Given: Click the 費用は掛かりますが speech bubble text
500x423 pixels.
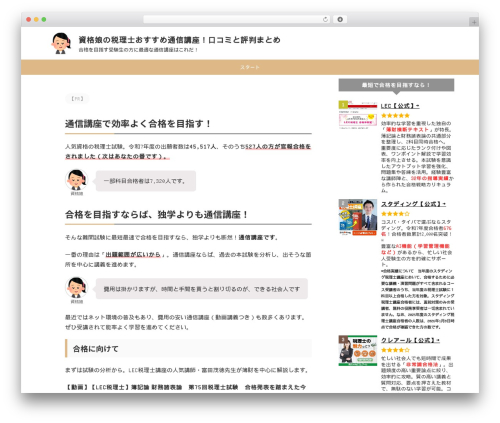Looking at the screenshot, I should (202, 289).
